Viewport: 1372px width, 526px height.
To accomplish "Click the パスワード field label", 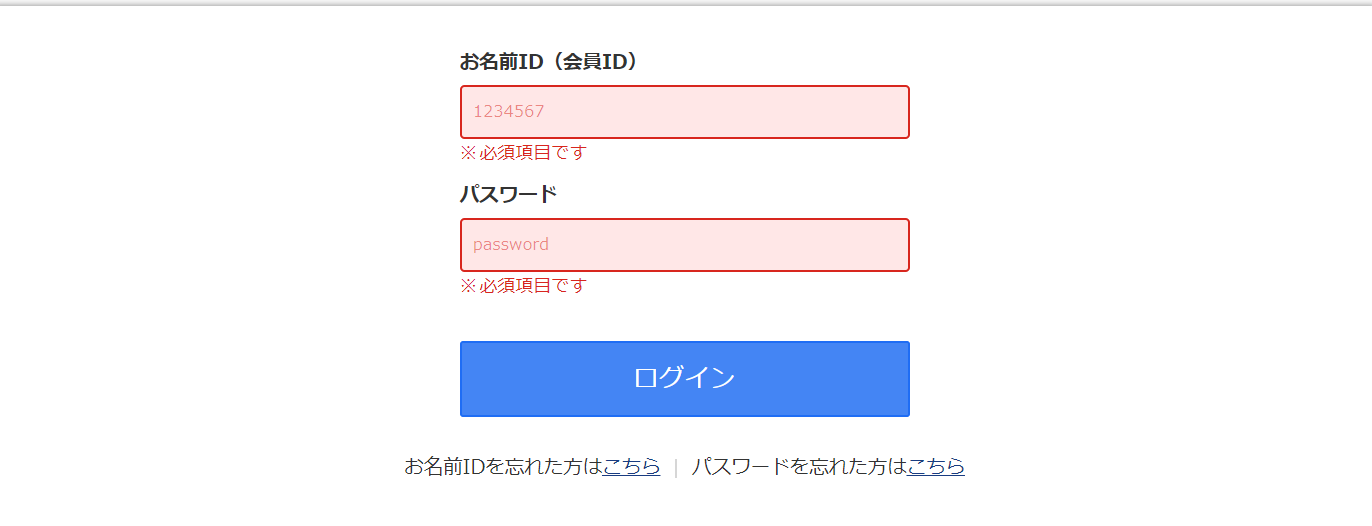I will coord(508,194).
